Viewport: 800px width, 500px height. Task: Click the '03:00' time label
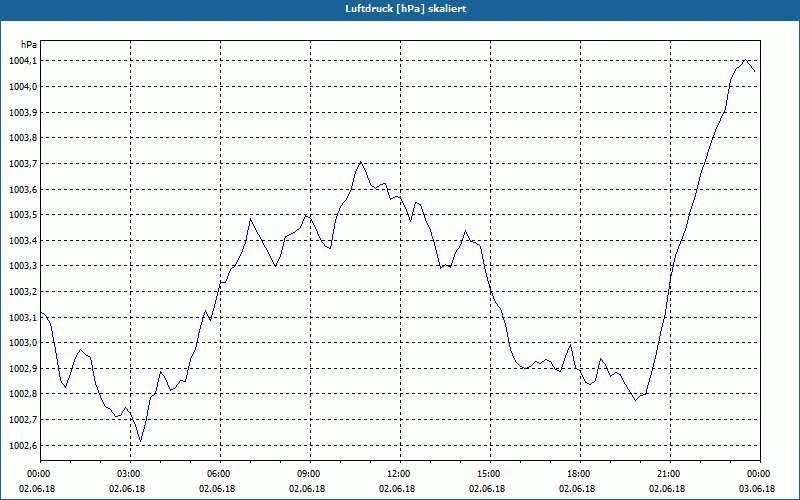(x=131, y=474)
